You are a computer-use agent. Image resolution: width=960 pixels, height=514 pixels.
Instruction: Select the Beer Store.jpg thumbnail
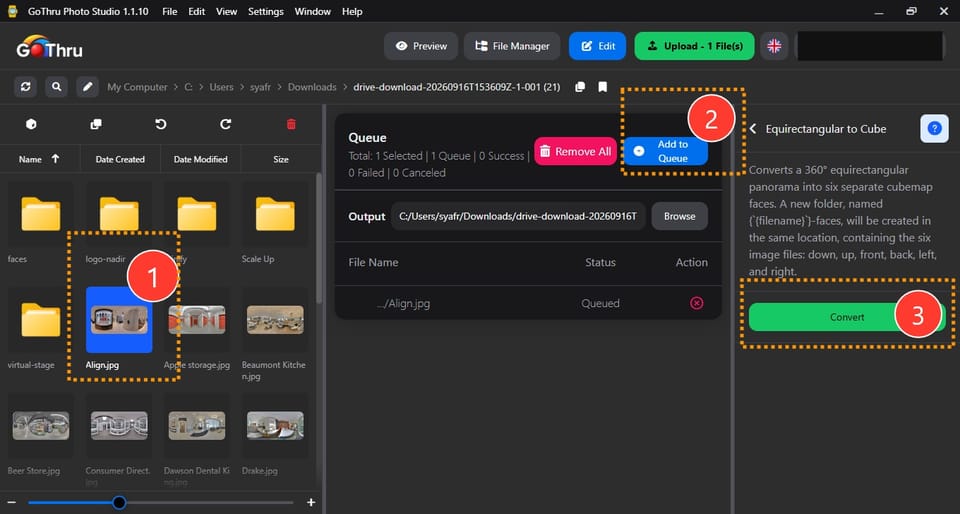tap(40, 426)
